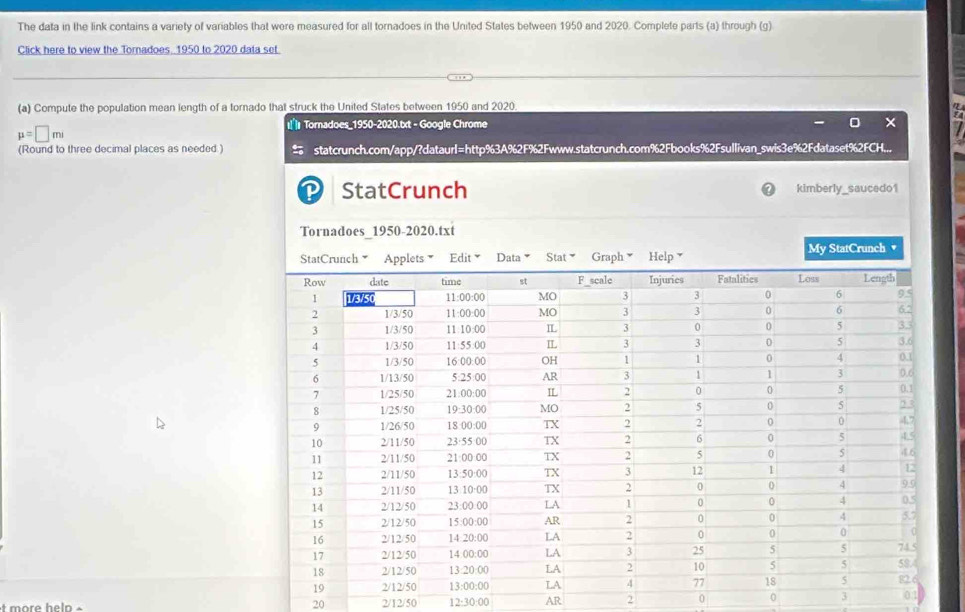Select the date column header

coord(379,282)
